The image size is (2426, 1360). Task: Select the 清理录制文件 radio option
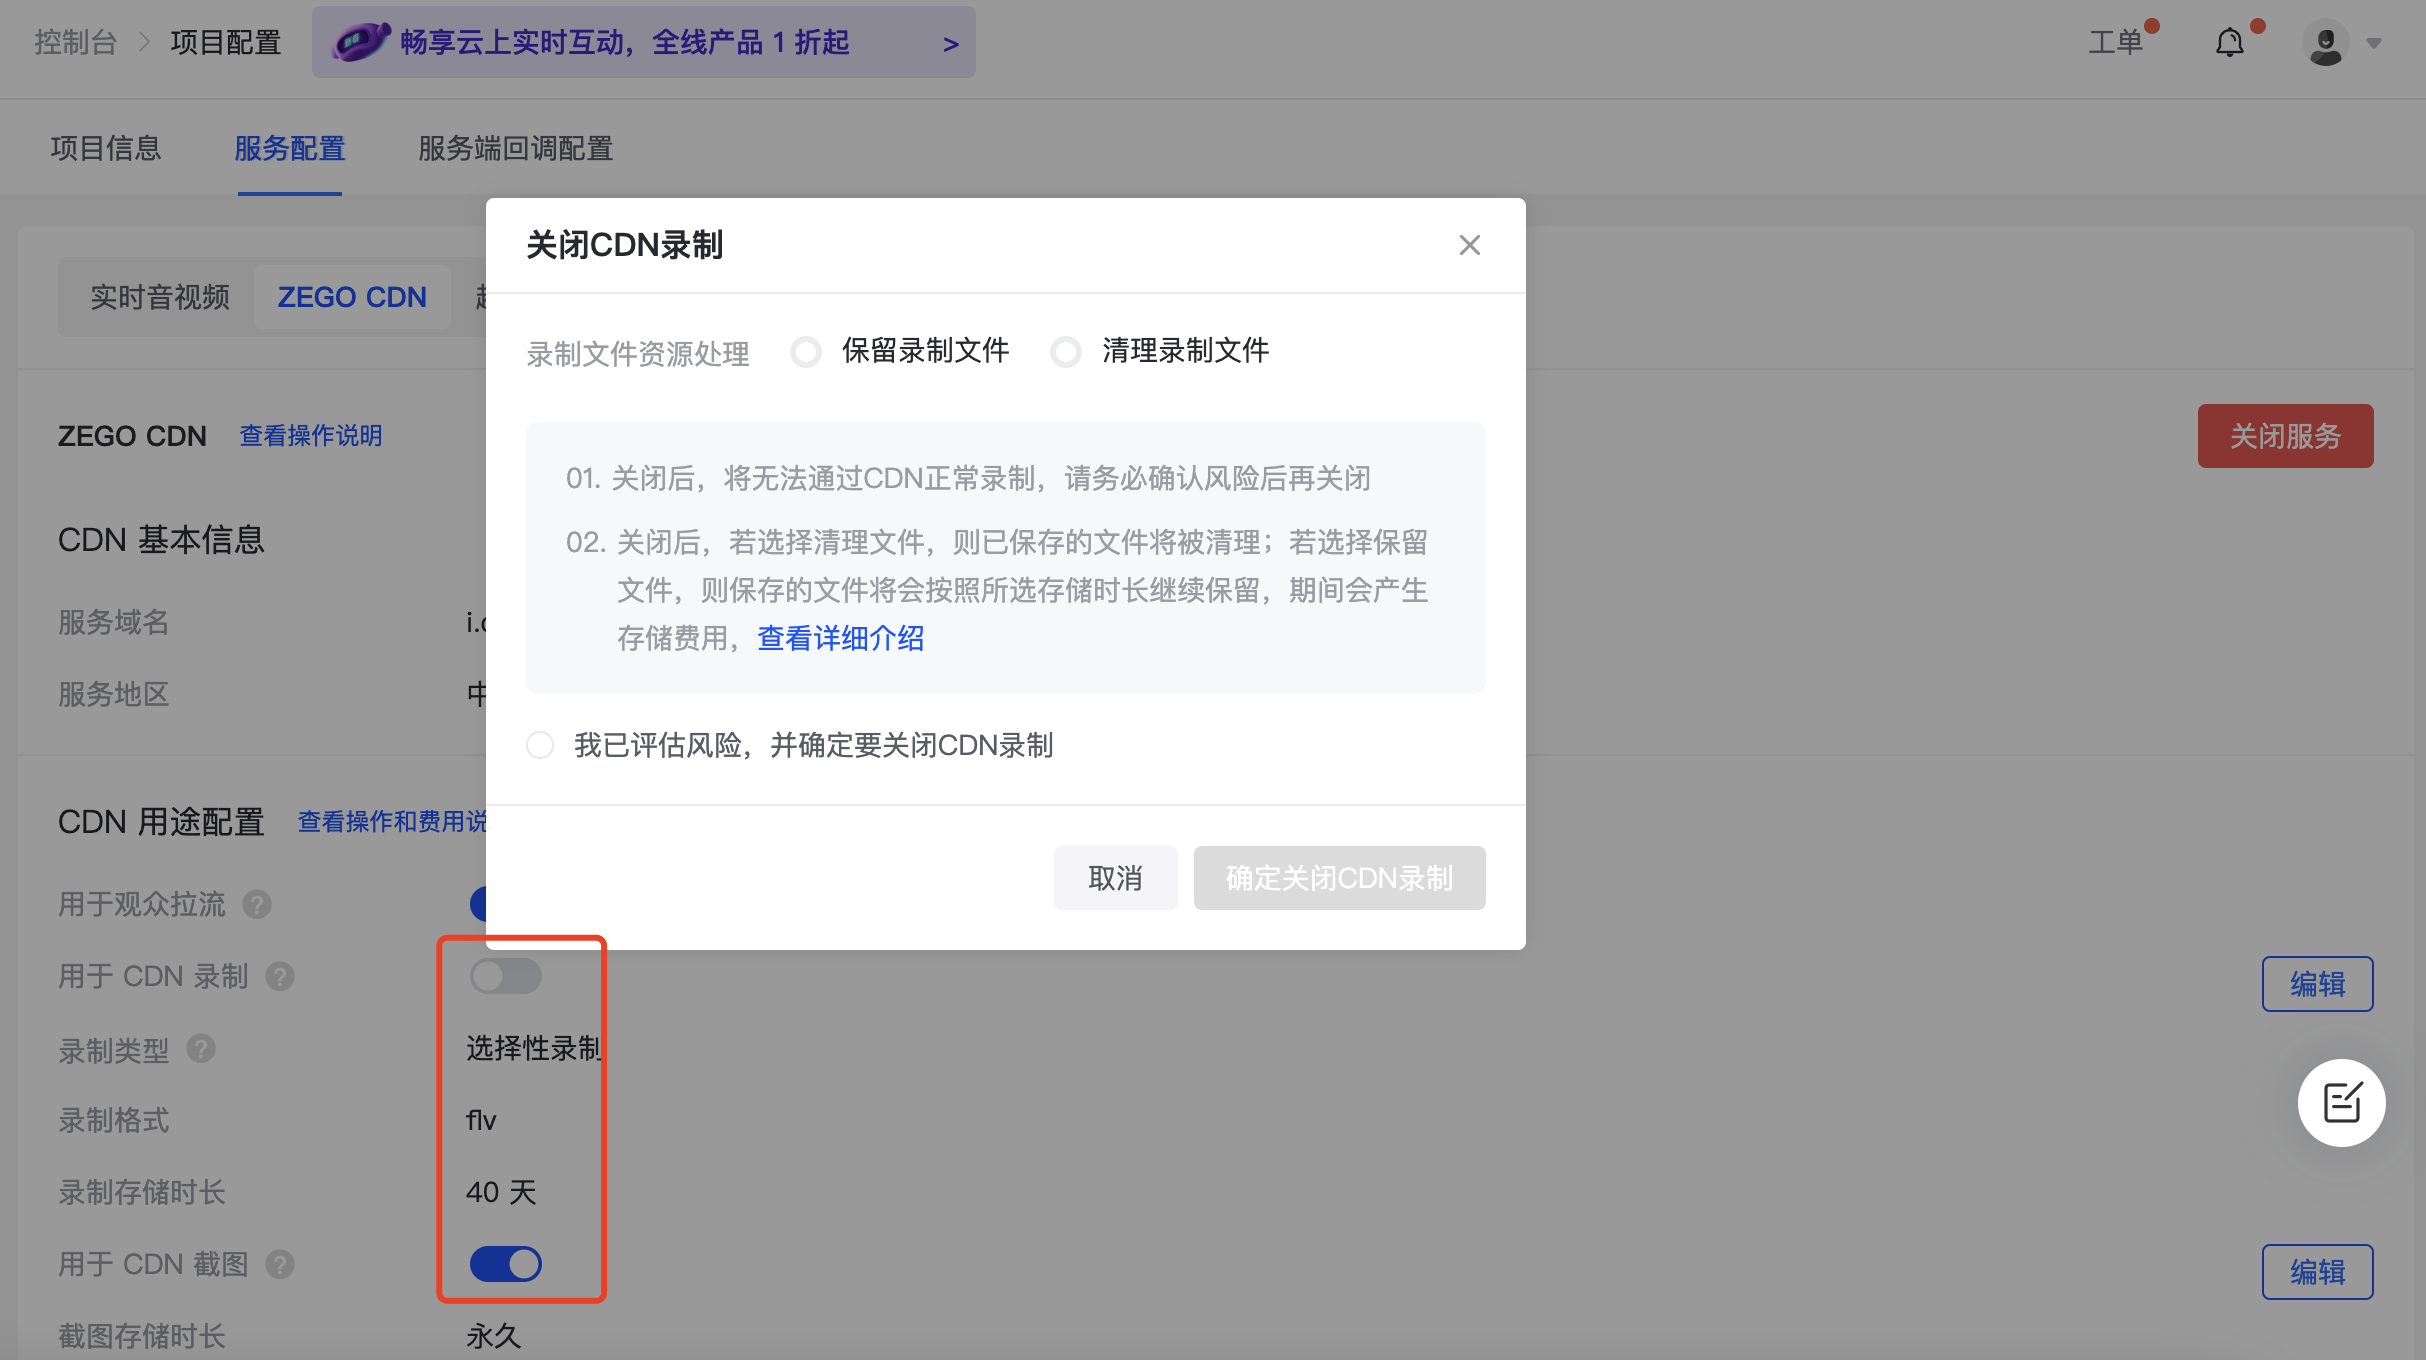tap(1066, 352)
